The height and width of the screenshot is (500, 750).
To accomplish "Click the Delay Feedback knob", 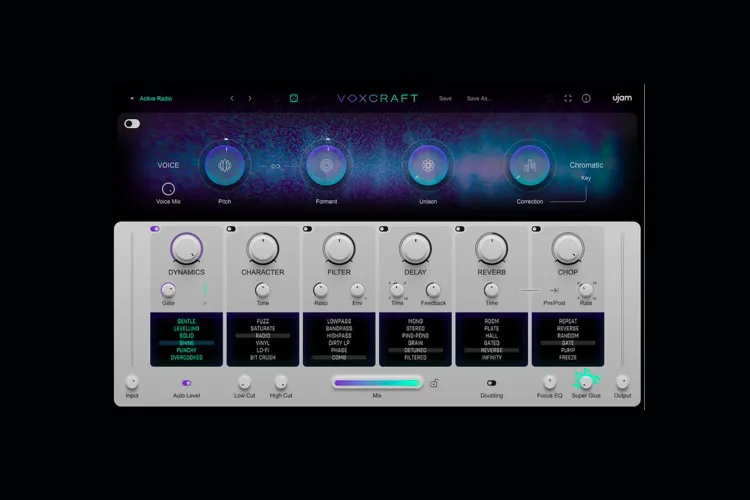I will [433, 290].
